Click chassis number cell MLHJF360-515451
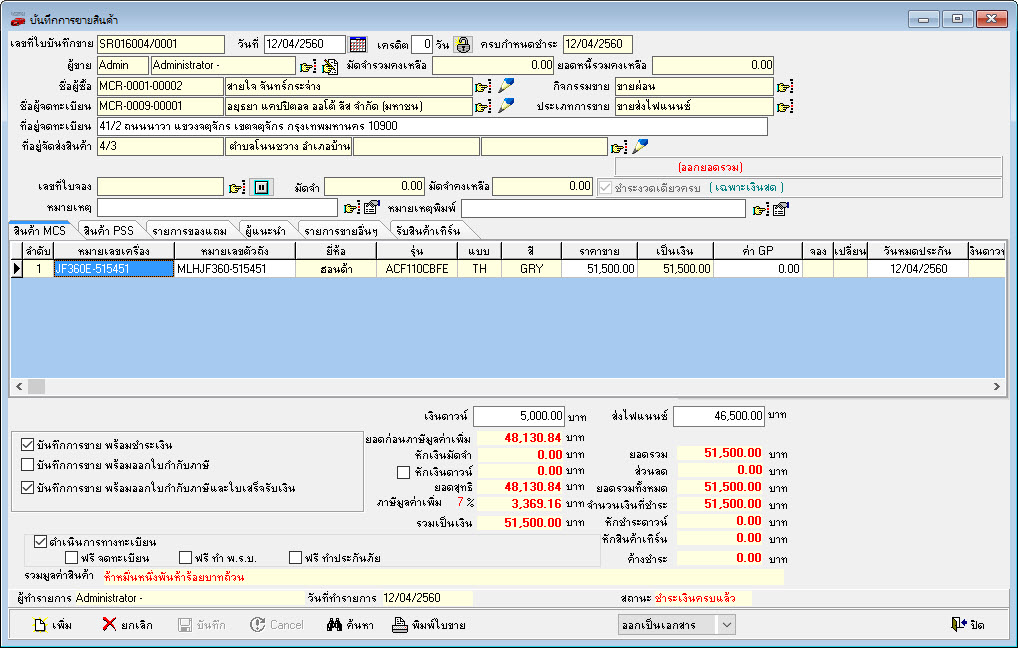Image resolution: width=1018 pixels, height=648 pixels. click(x=234, y=269)
